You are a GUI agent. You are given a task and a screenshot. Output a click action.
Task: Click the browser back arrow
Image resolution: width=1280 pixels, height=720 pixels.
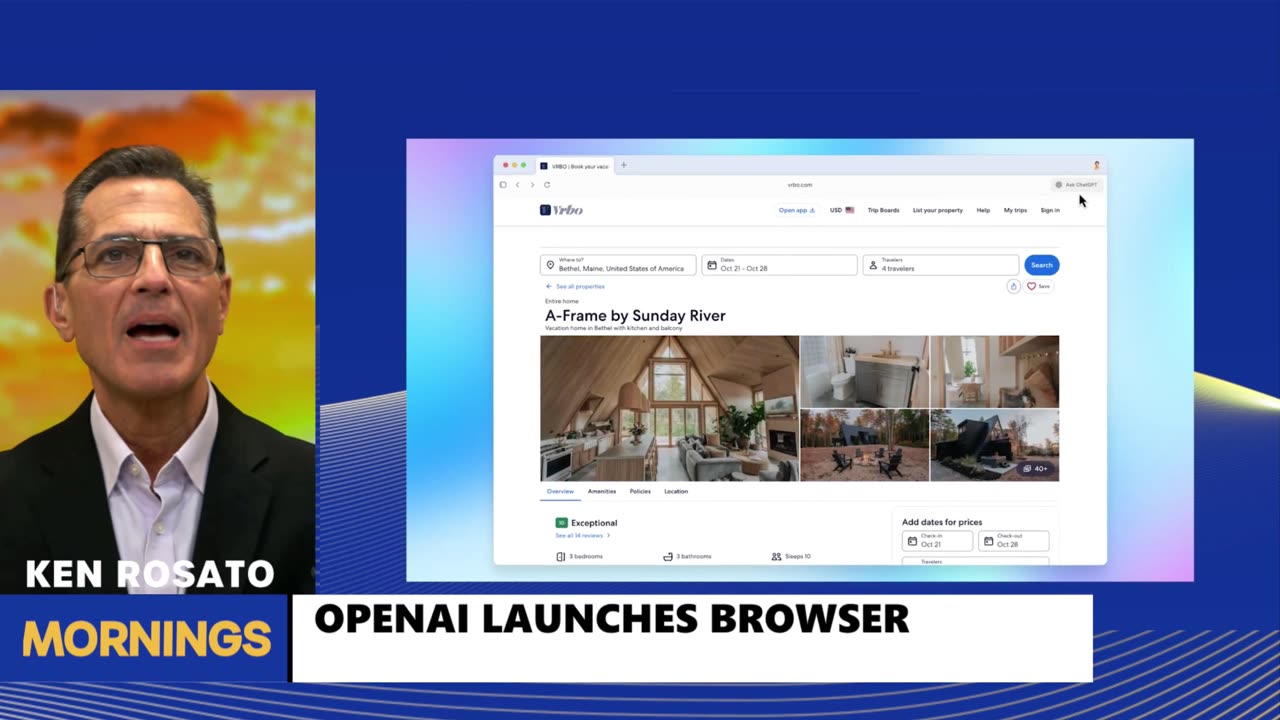pyautogui.click(x=517, y=185)
